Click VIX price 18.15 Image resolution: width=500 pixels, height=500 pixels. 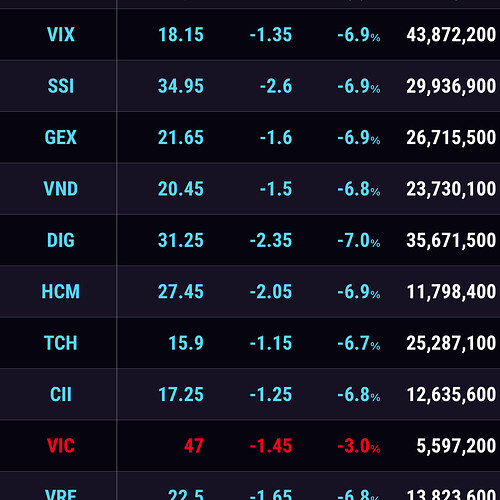coord(181,35)
